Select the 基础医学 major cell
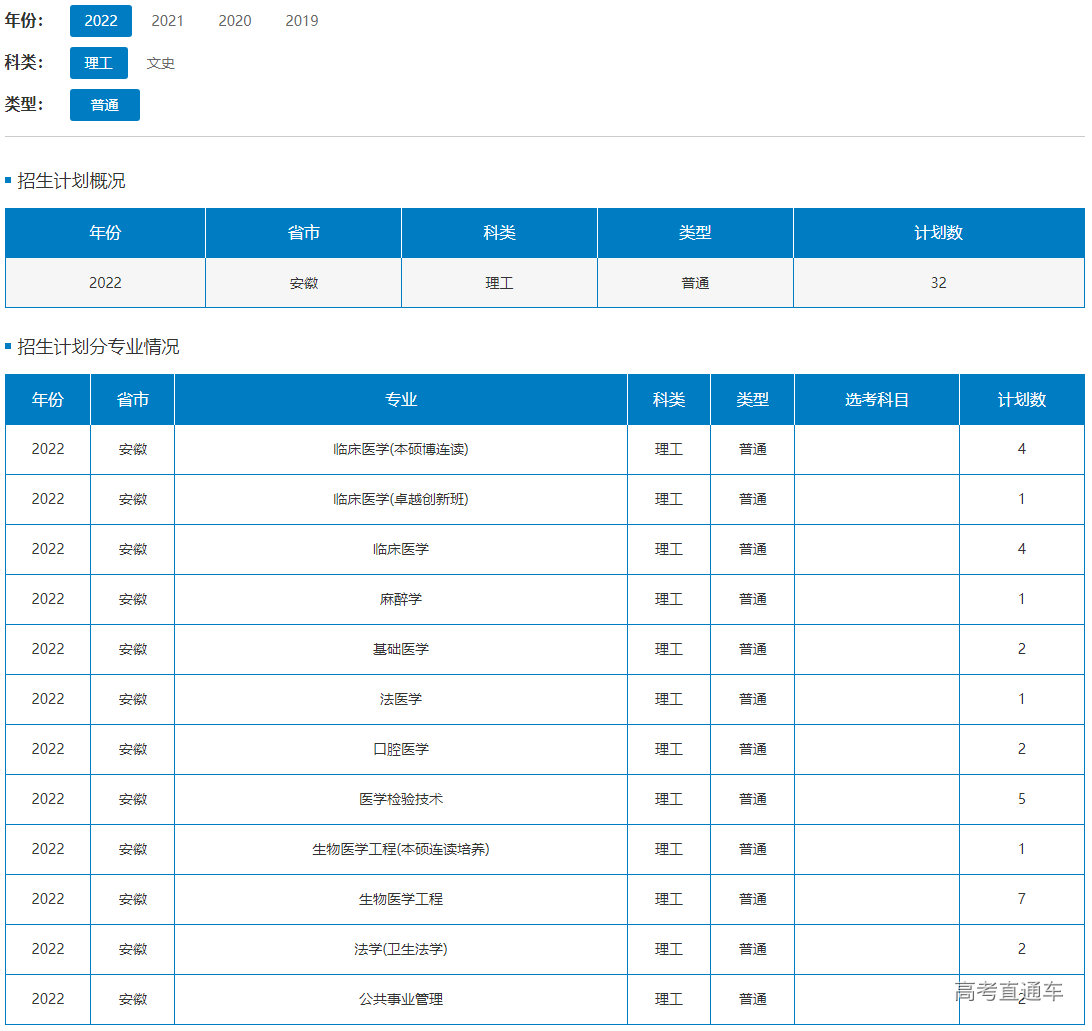The height and width of the screenshot is (1031, 1092). (x=401, y=649)
